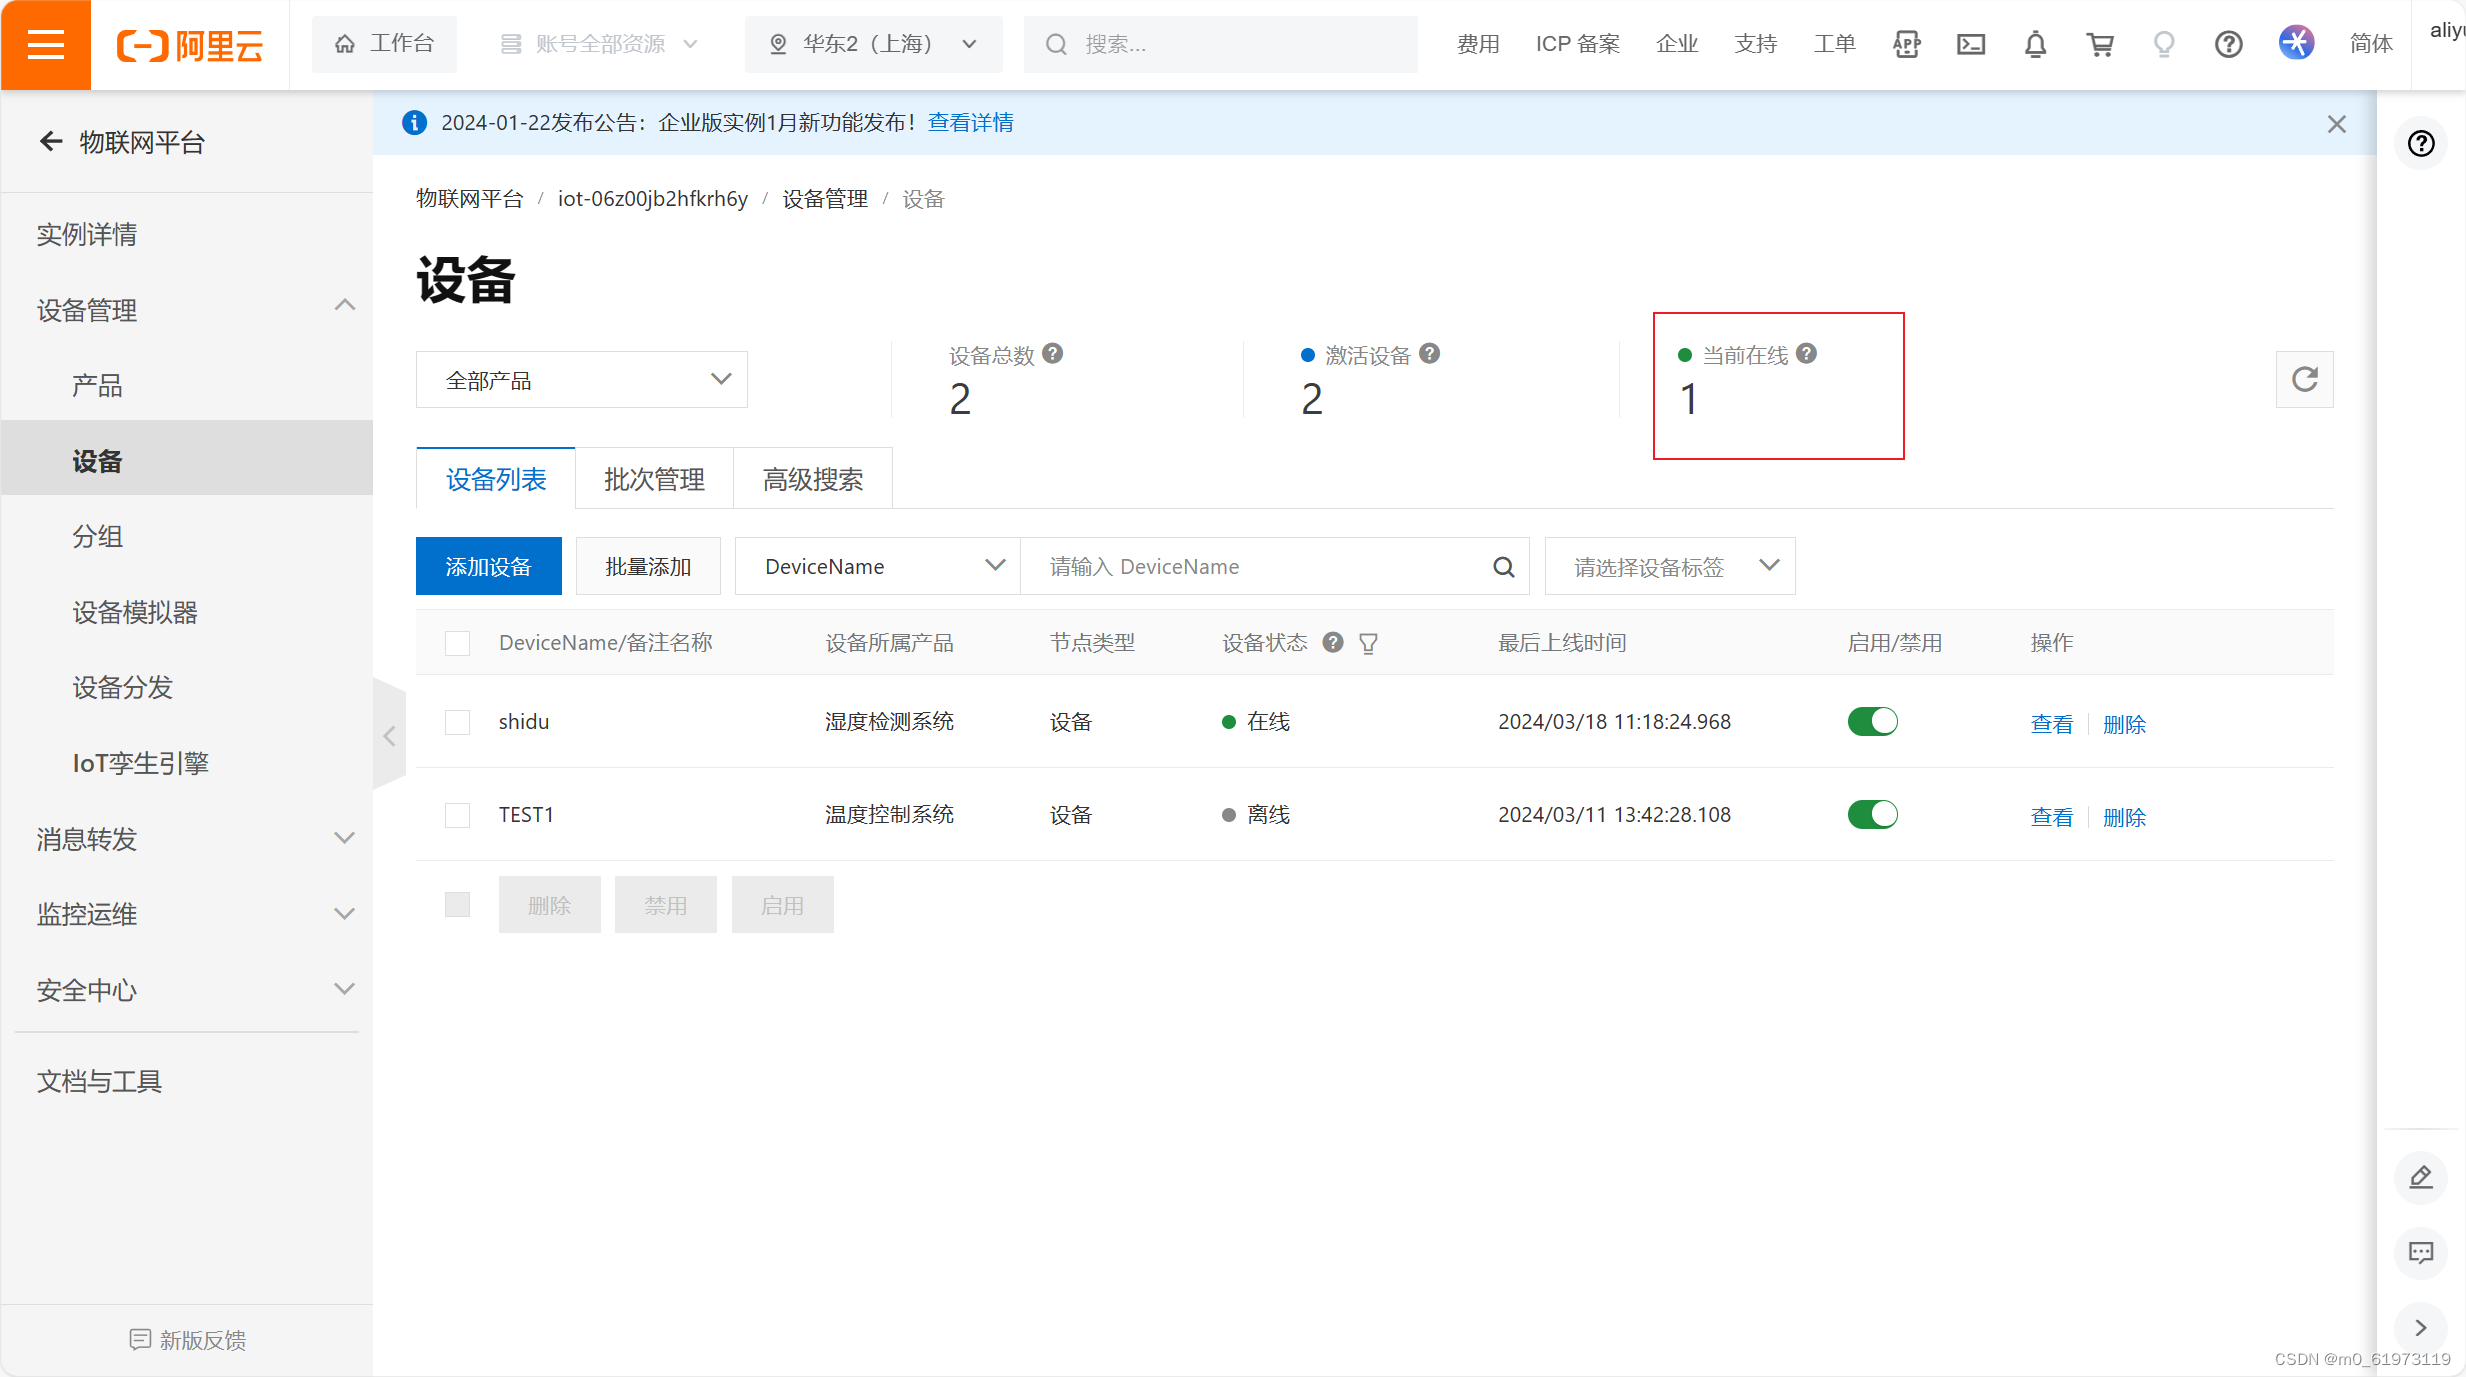Disable the shidu device toggle
2466x1377 pixels.
1872,721
